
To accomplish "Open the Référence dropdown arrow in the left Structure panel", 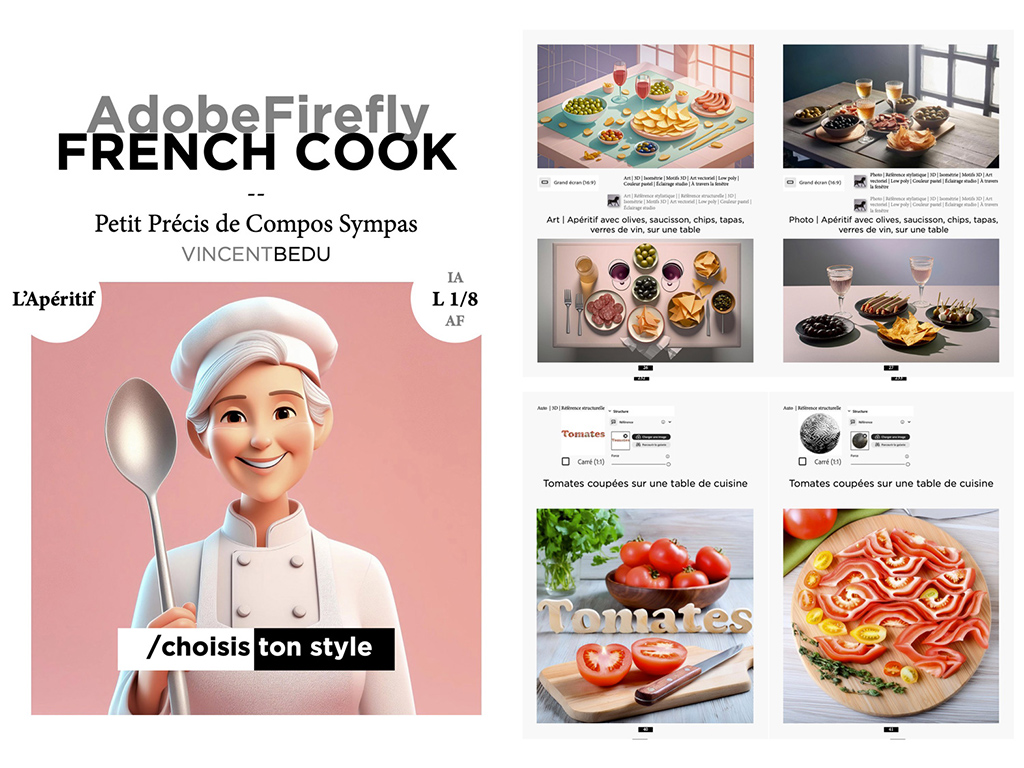I will (x=670, y=422).
